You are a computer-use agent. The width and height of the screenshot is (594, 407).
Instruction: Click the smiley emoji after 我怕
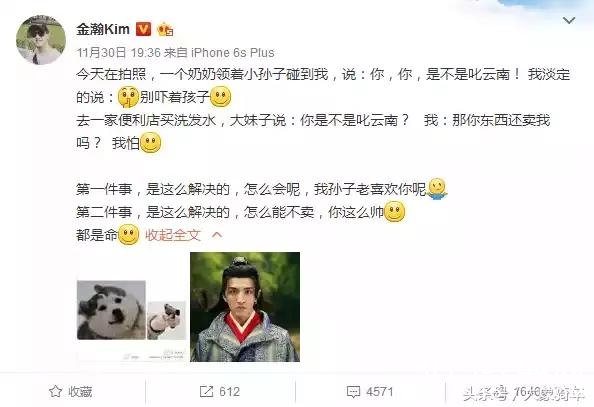pos(150,143)
